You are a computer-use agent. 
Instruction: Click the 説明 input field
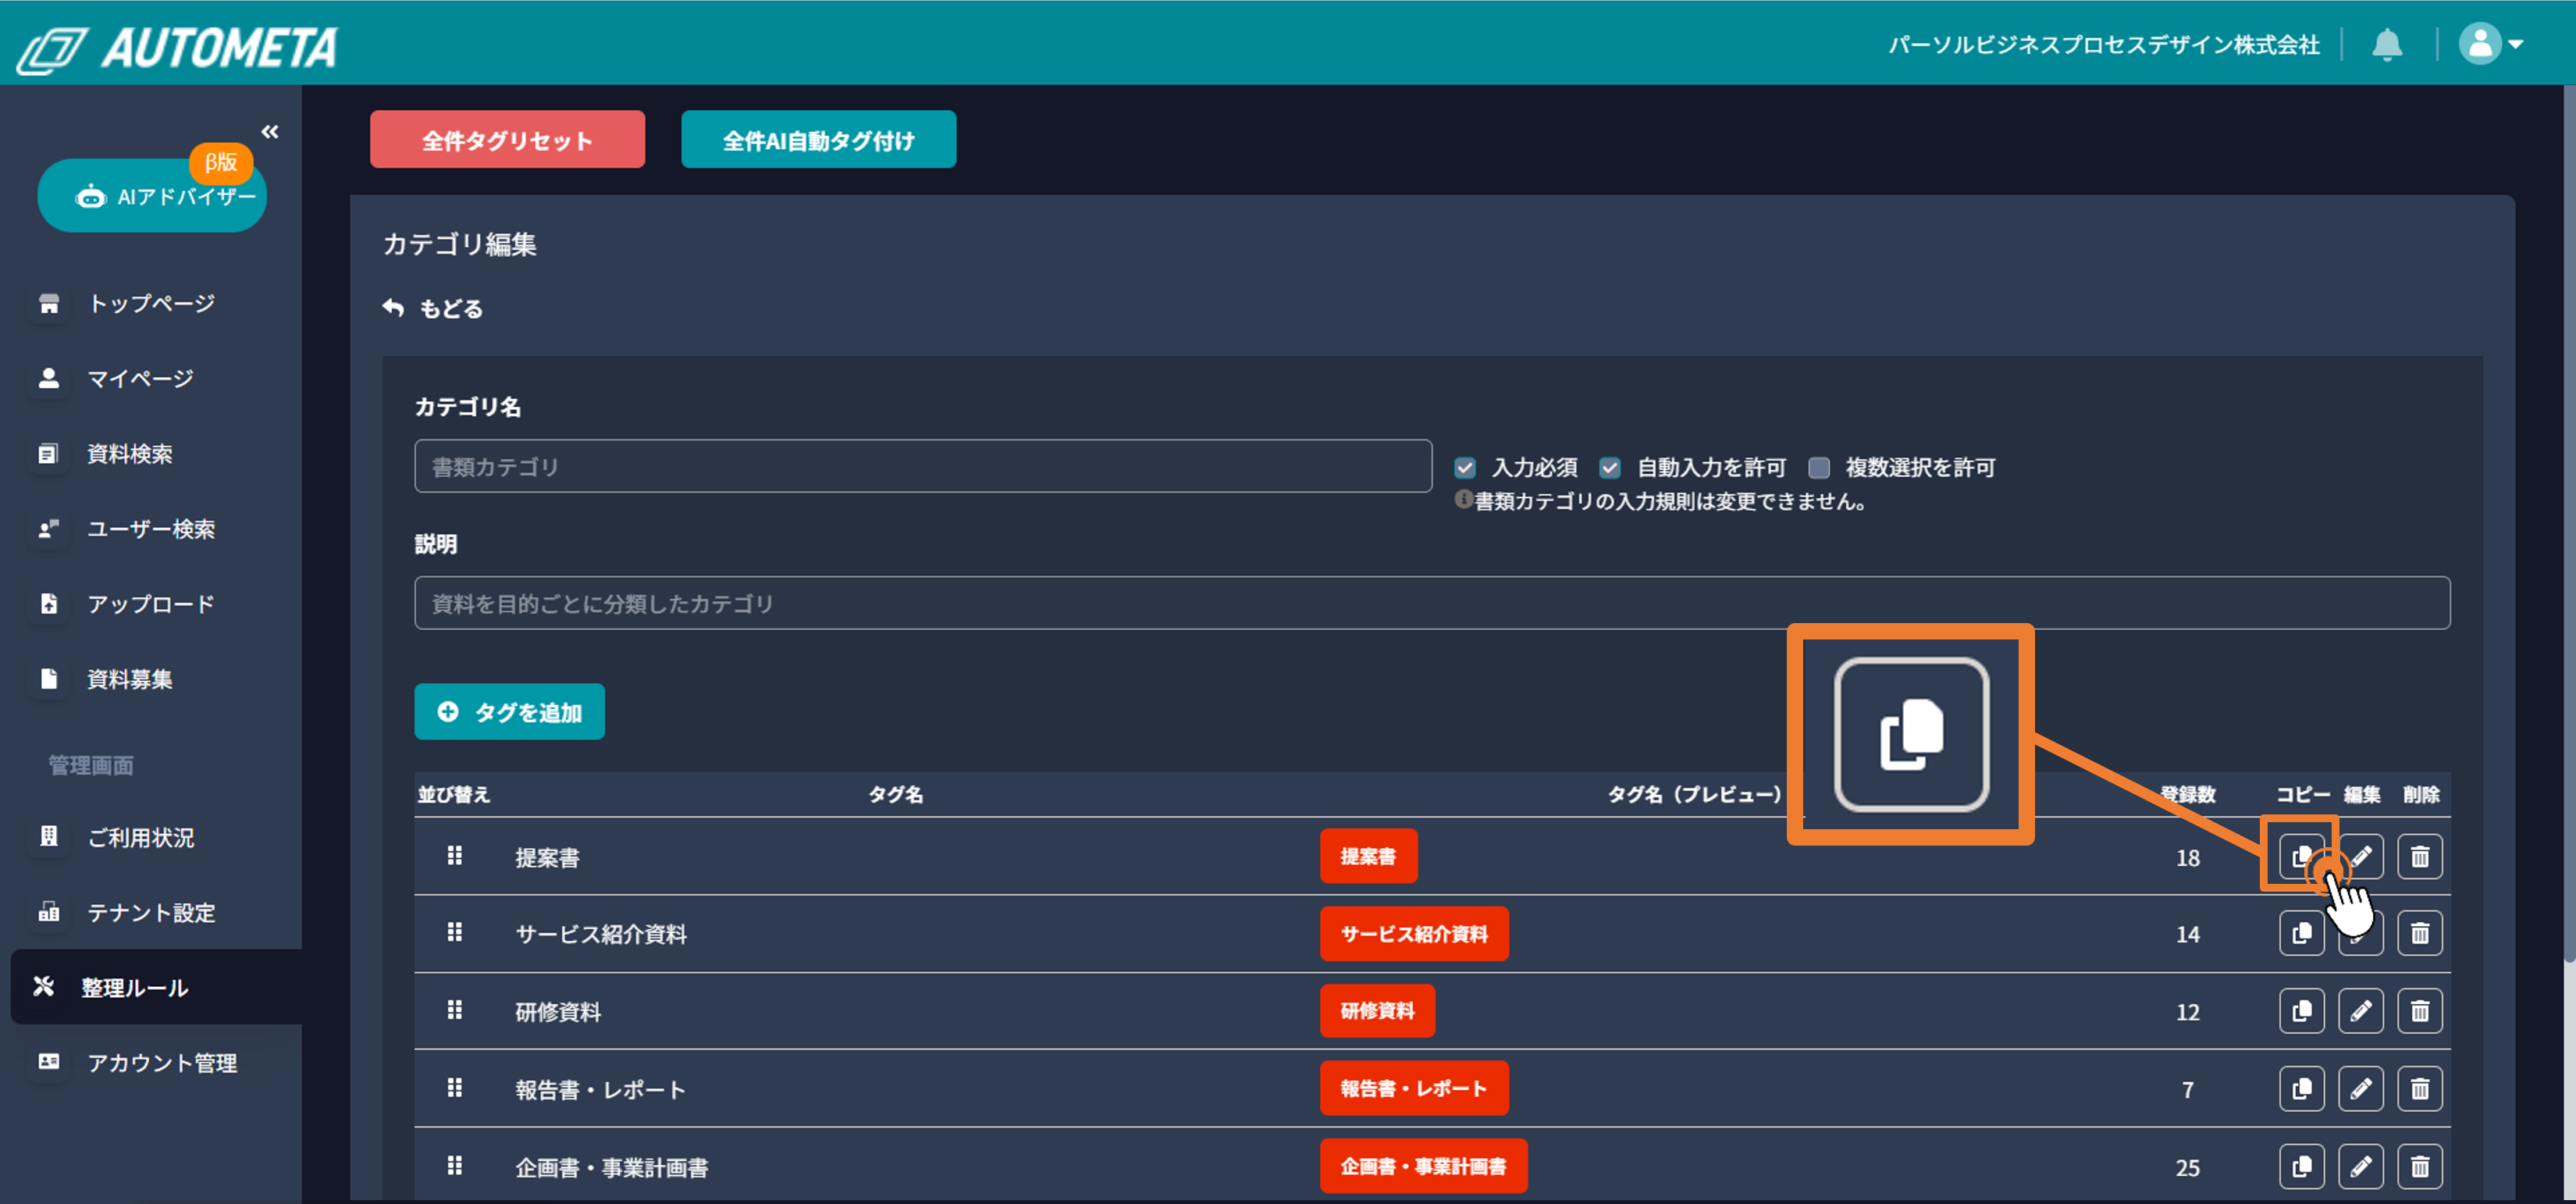(x=1432, y=603)
